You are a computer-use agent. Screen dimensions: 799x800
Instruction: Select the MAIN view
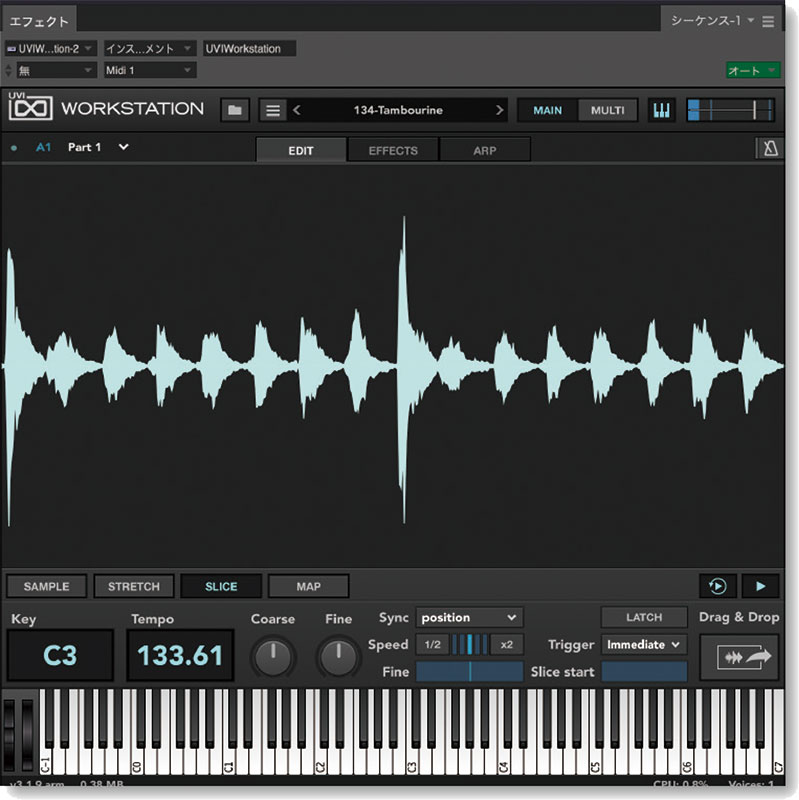547,110
